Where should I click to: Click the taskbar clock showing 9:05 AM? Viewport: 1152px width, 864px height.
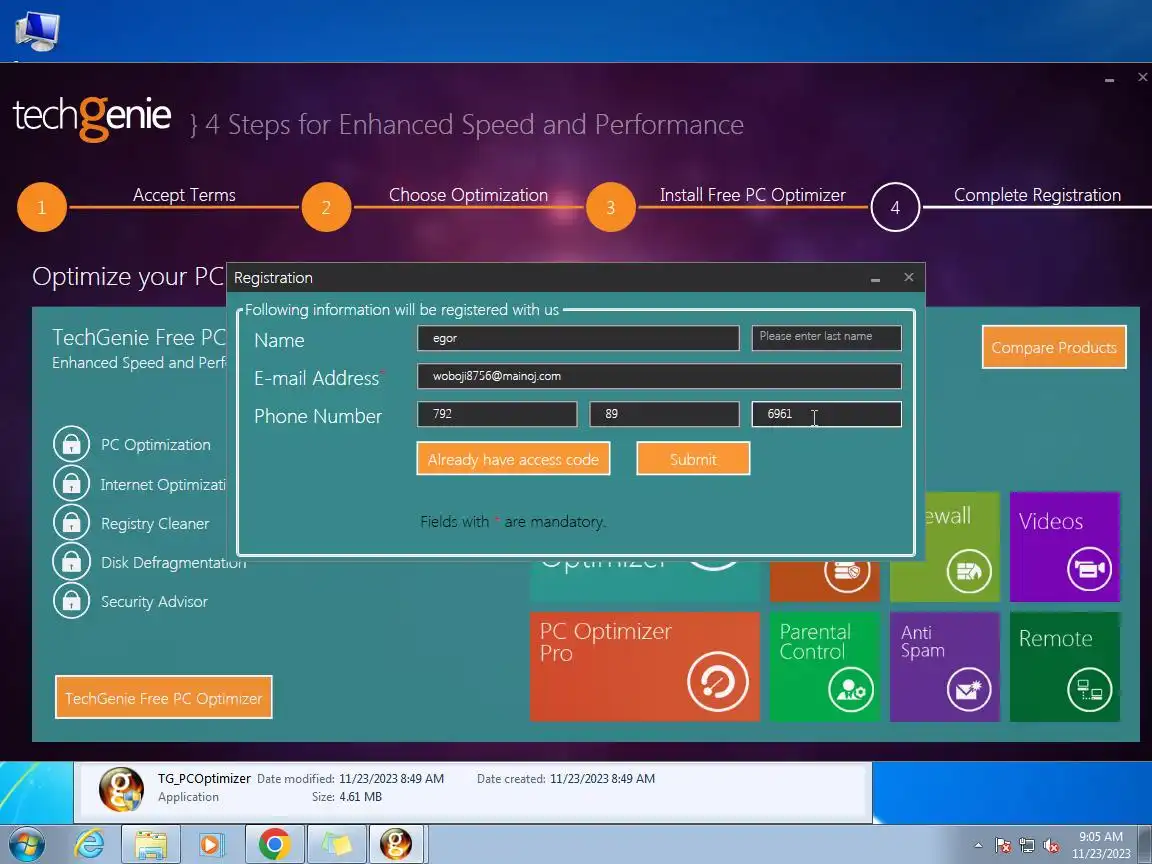coord(1101,845)
